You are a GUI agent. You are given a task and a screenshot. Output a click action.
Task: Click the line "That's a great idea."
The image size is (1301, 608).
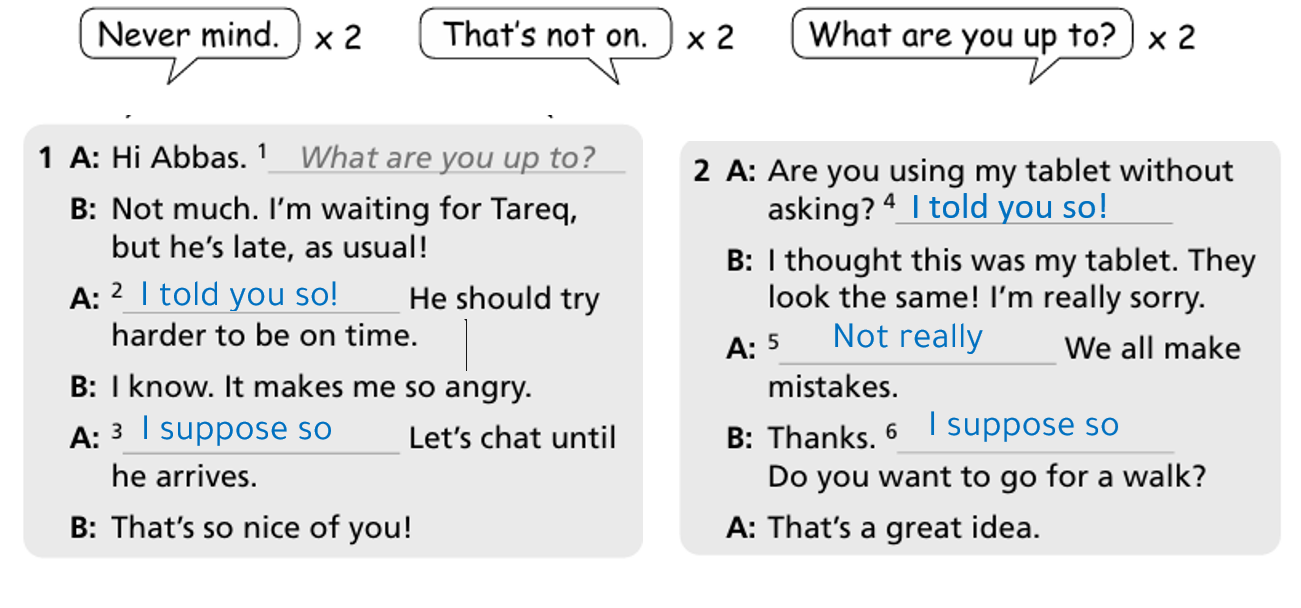(904, 527)
